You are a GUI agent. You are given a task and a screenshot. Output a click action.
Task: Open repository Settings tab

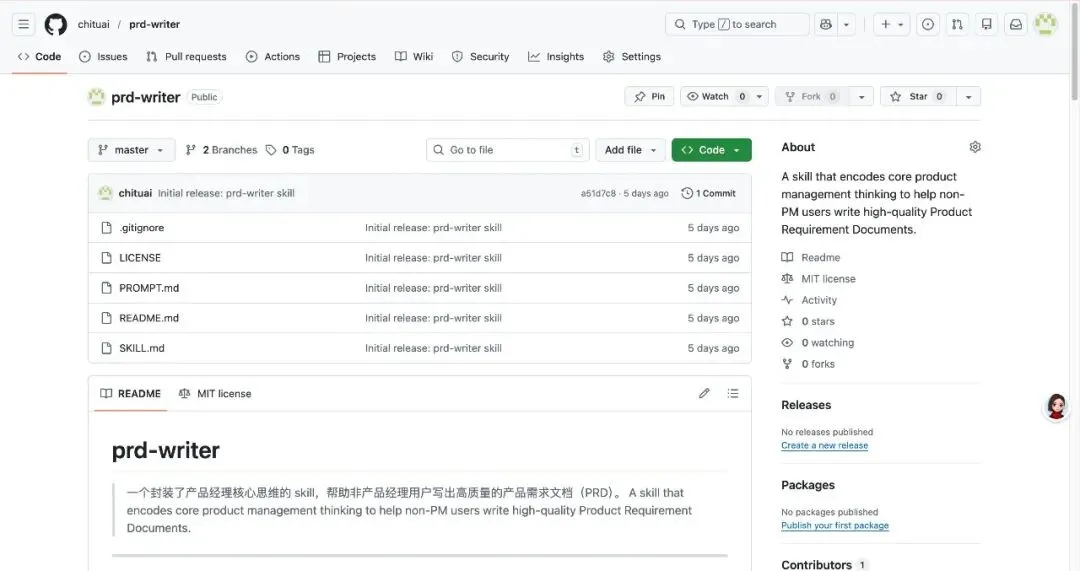point(632,56)
